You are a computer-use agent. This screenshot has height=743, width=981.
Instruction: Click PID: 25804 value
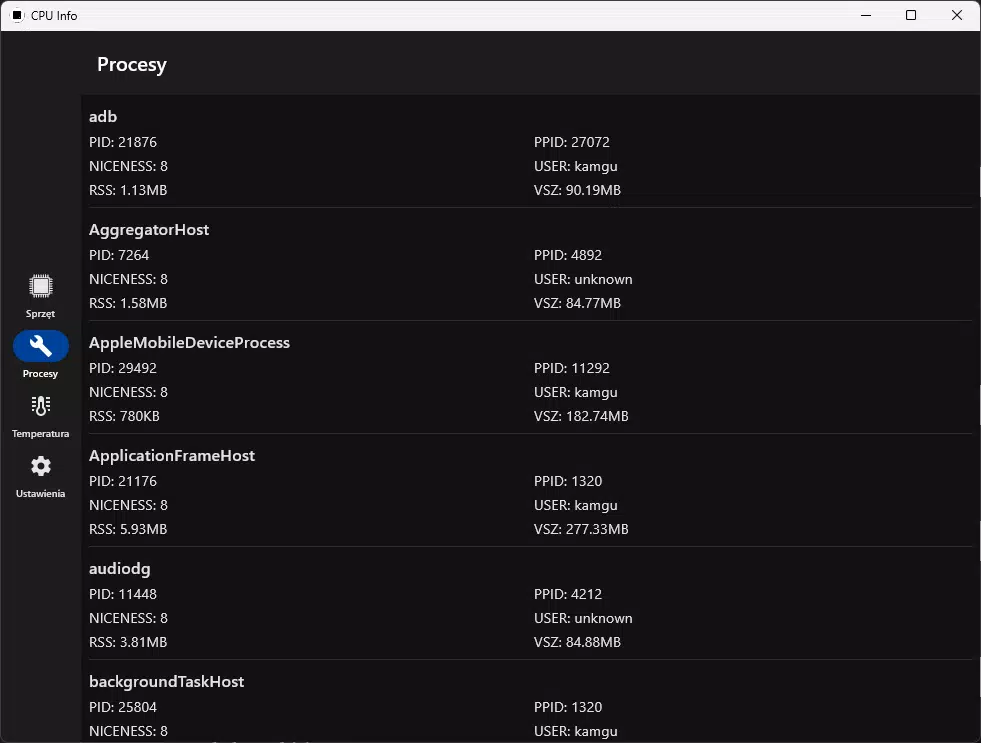tap(123, 707)
